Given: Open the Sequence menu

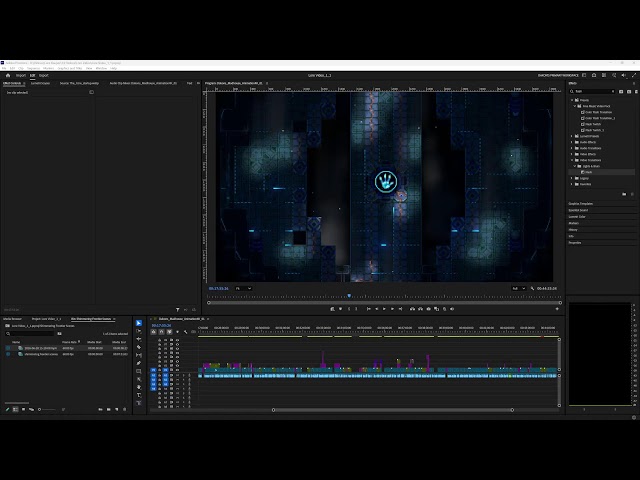Looking at the screenshot, I should 33,68.
